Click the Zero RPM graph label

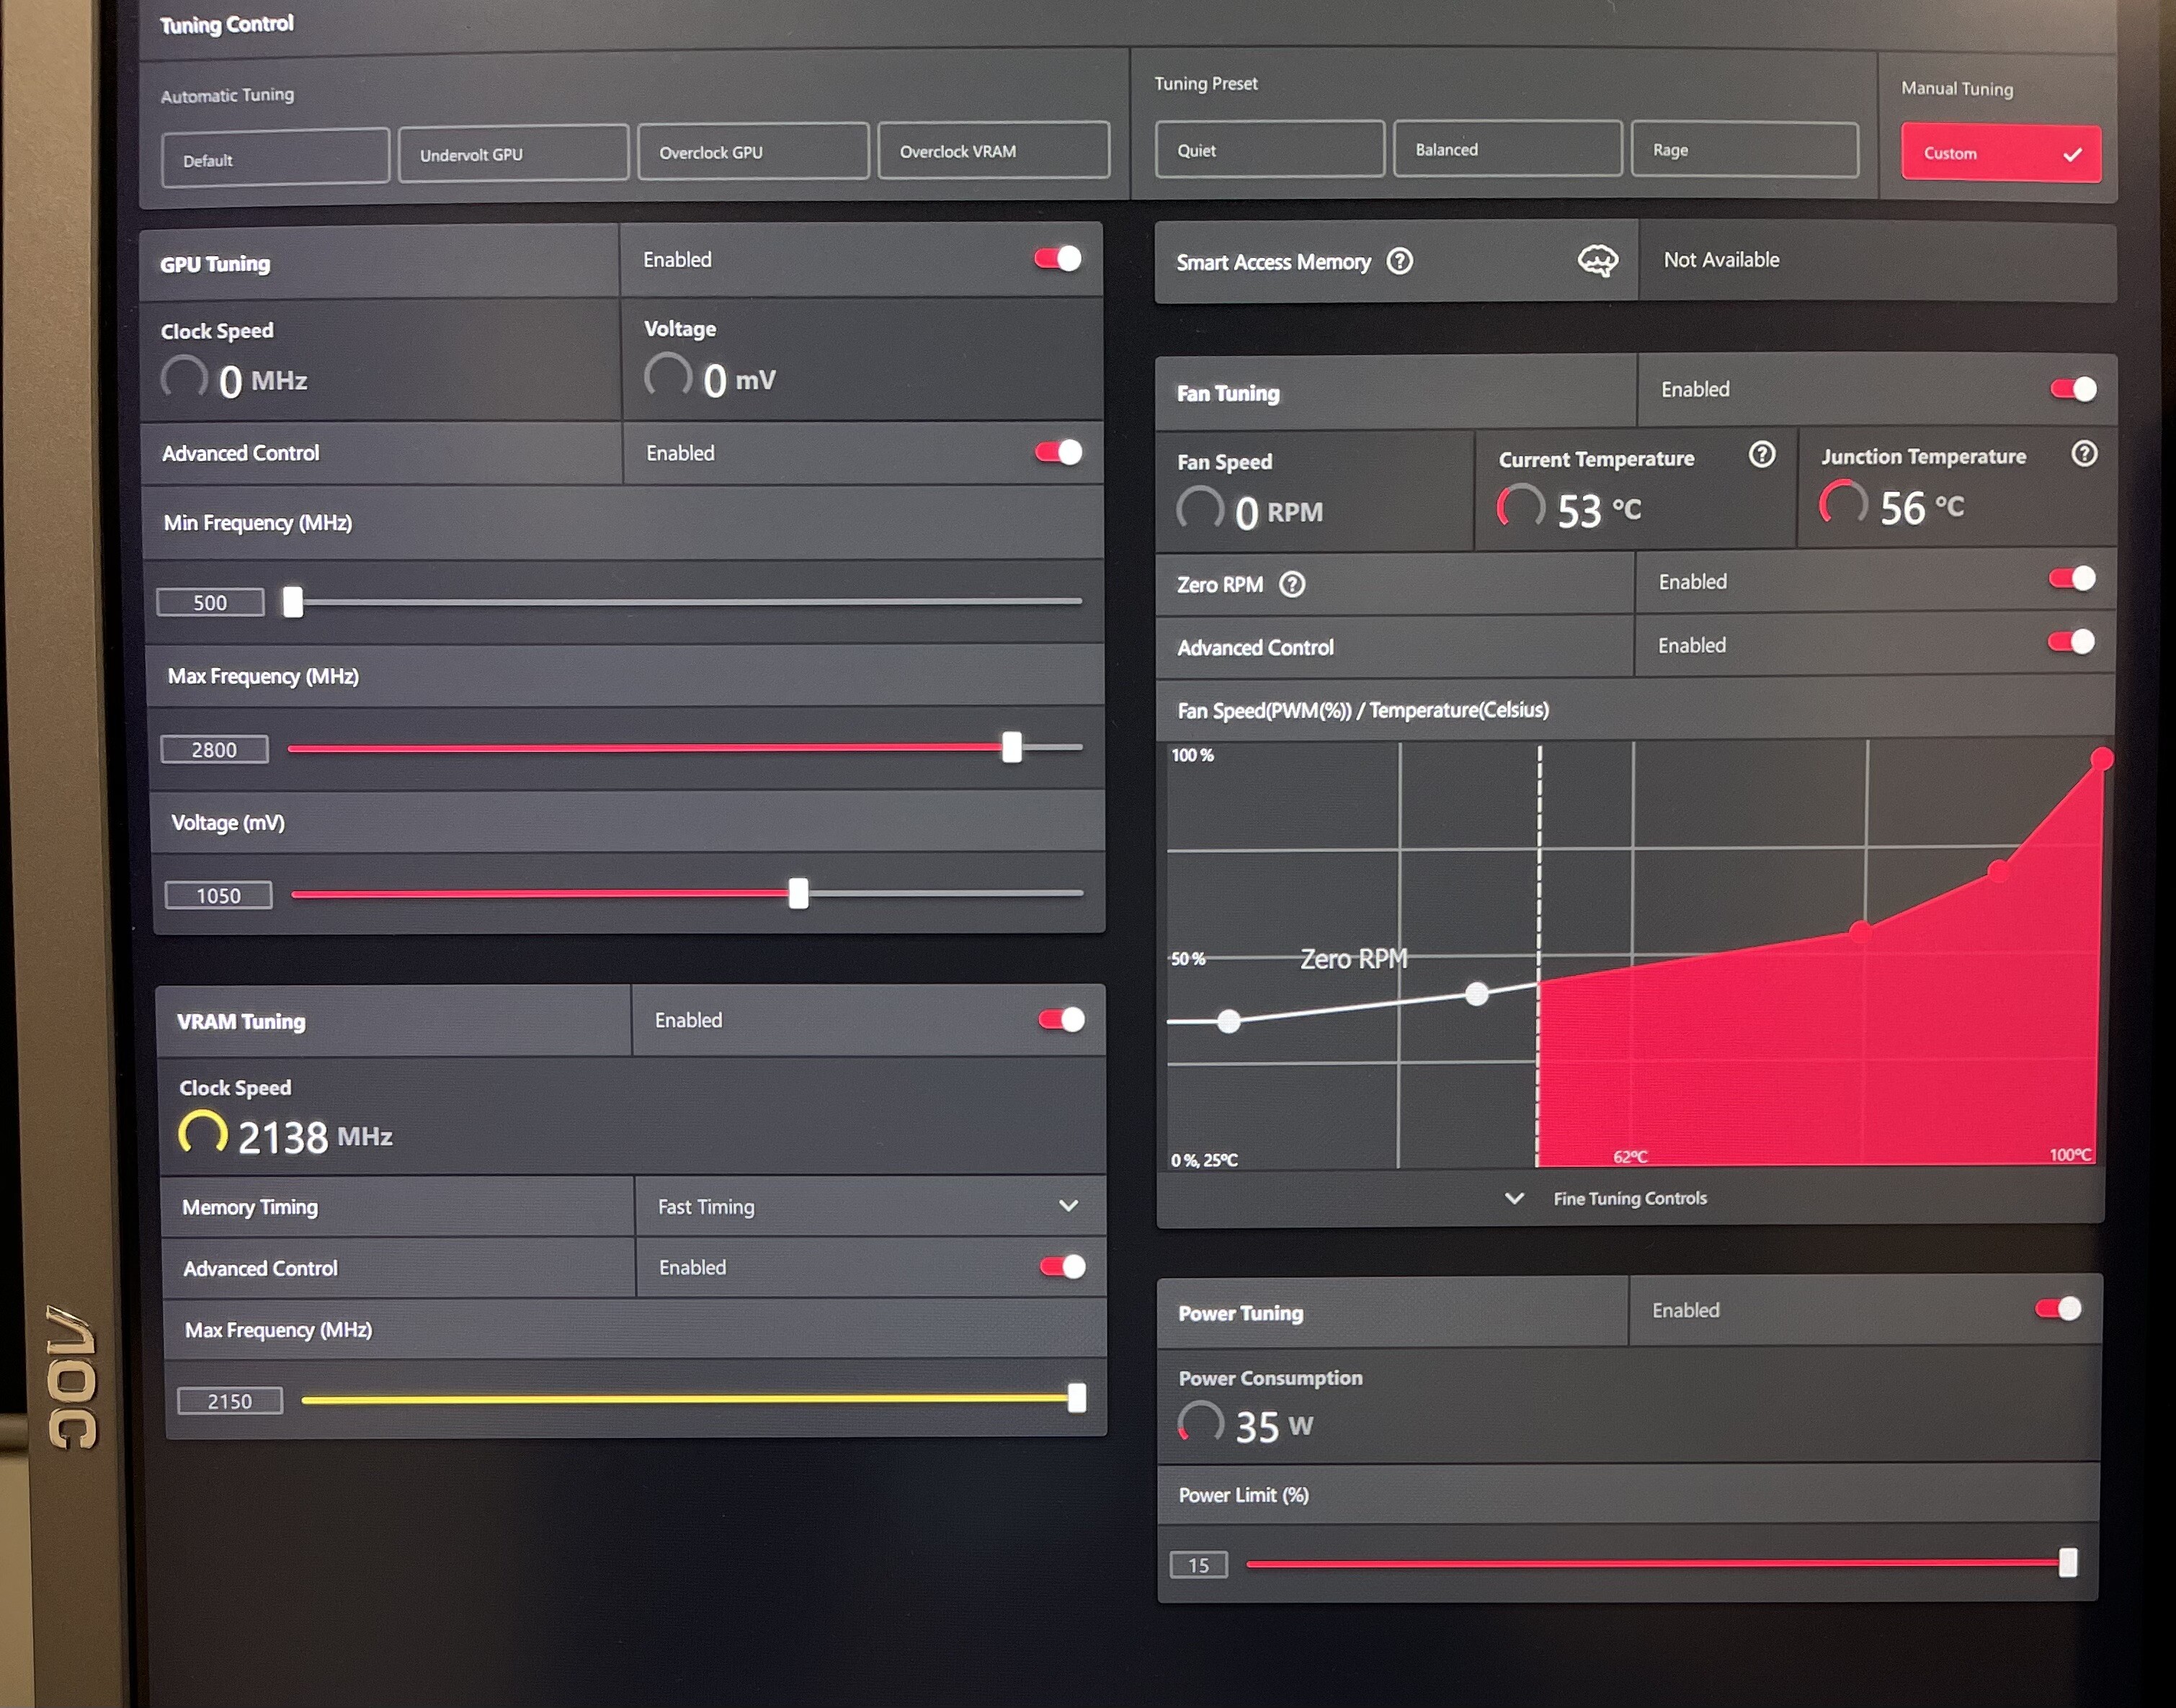[1353, 959]
